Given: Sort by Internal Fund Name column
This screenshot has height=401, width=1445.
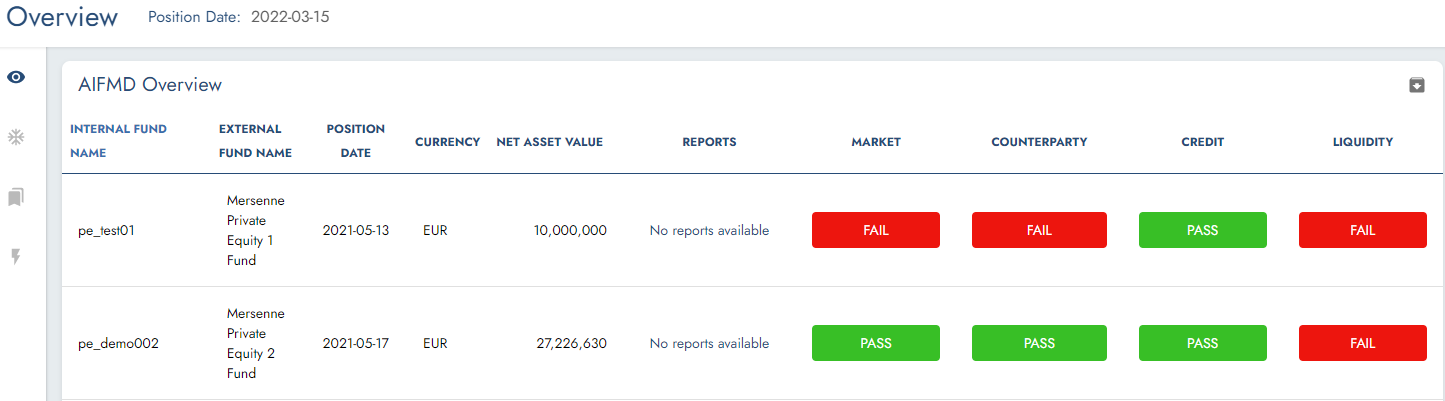Looking at the screenshot, I should coord(118,141).
